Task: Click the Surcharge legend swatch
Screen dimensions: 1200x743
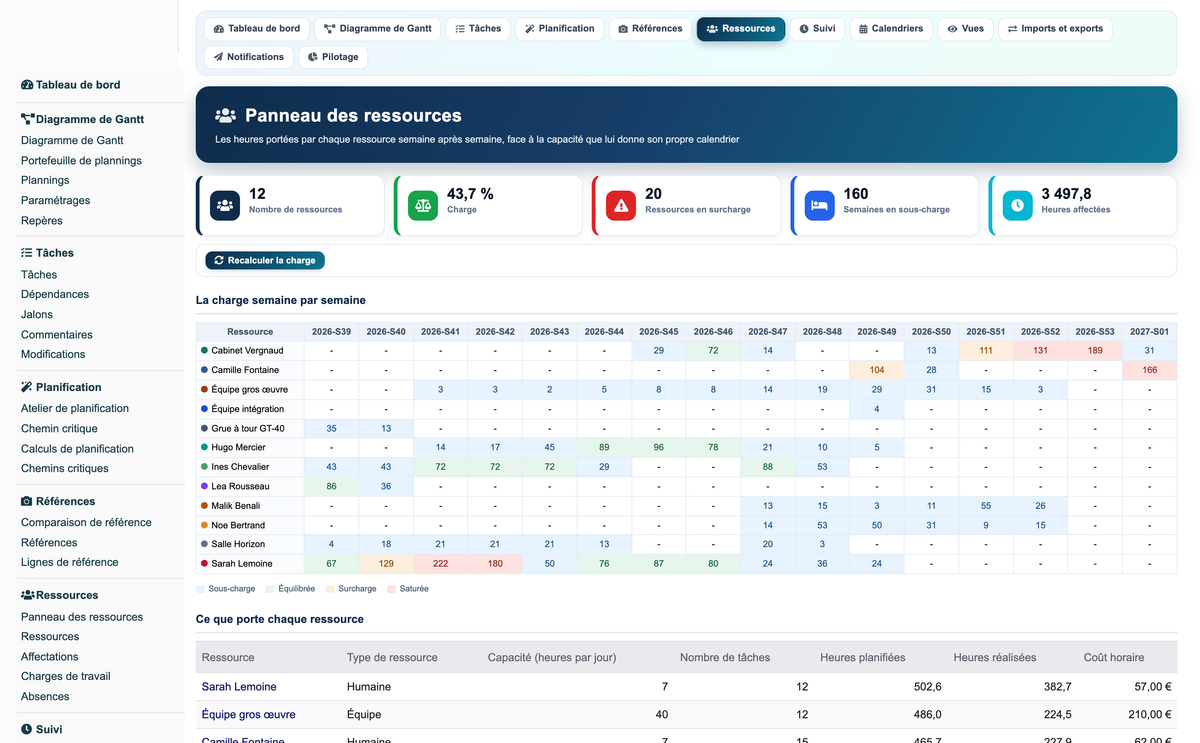Action: [330, 589]
